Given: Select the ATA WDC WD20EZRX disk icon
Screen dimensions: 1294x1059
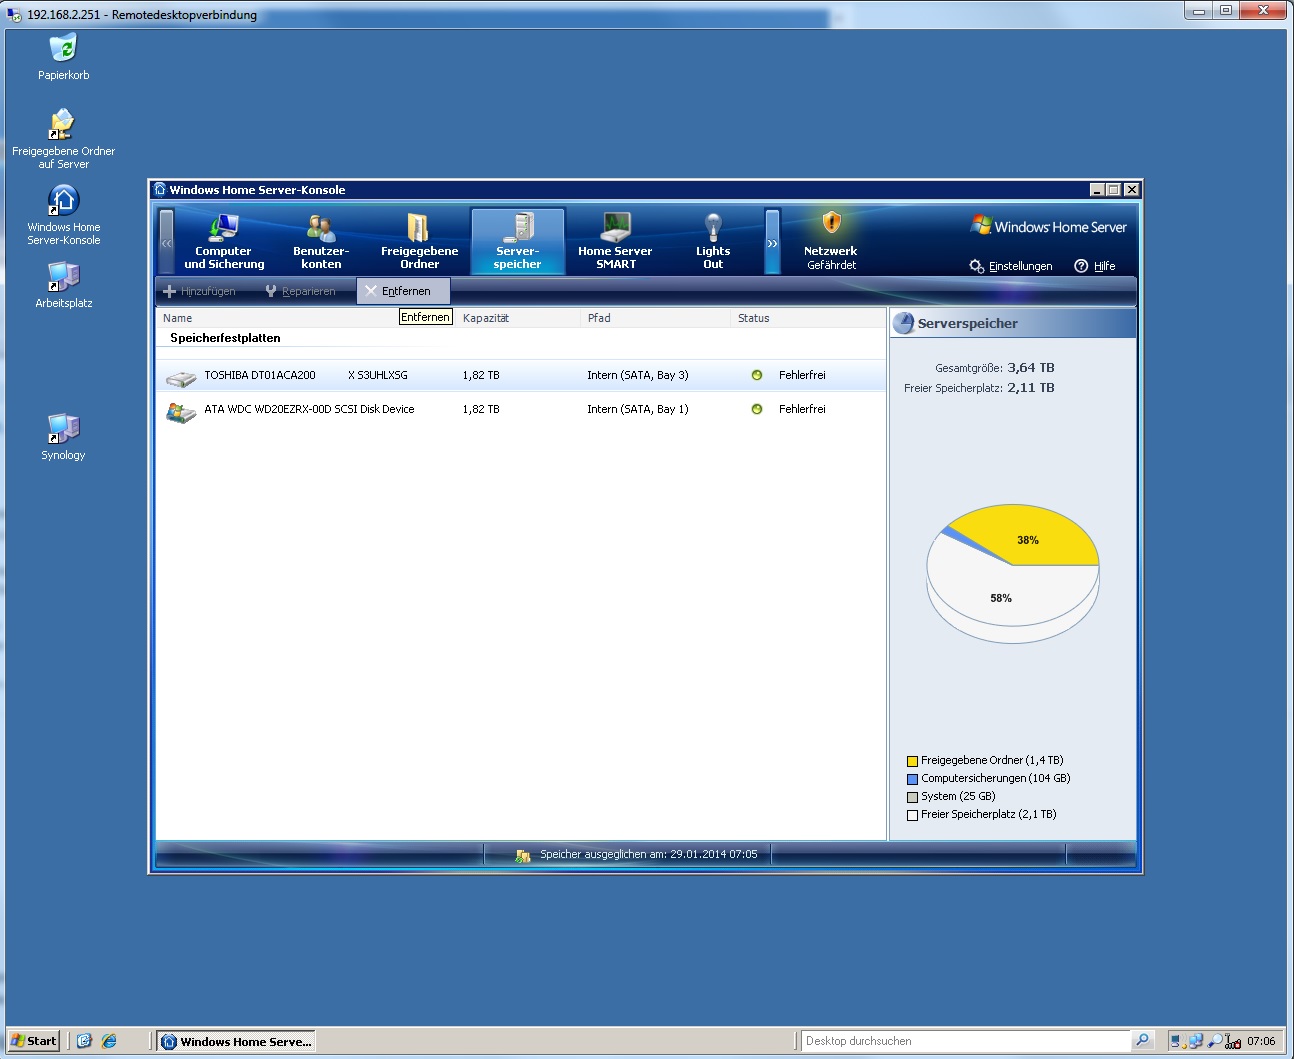Looking at the screenshot, I should 181,411.
